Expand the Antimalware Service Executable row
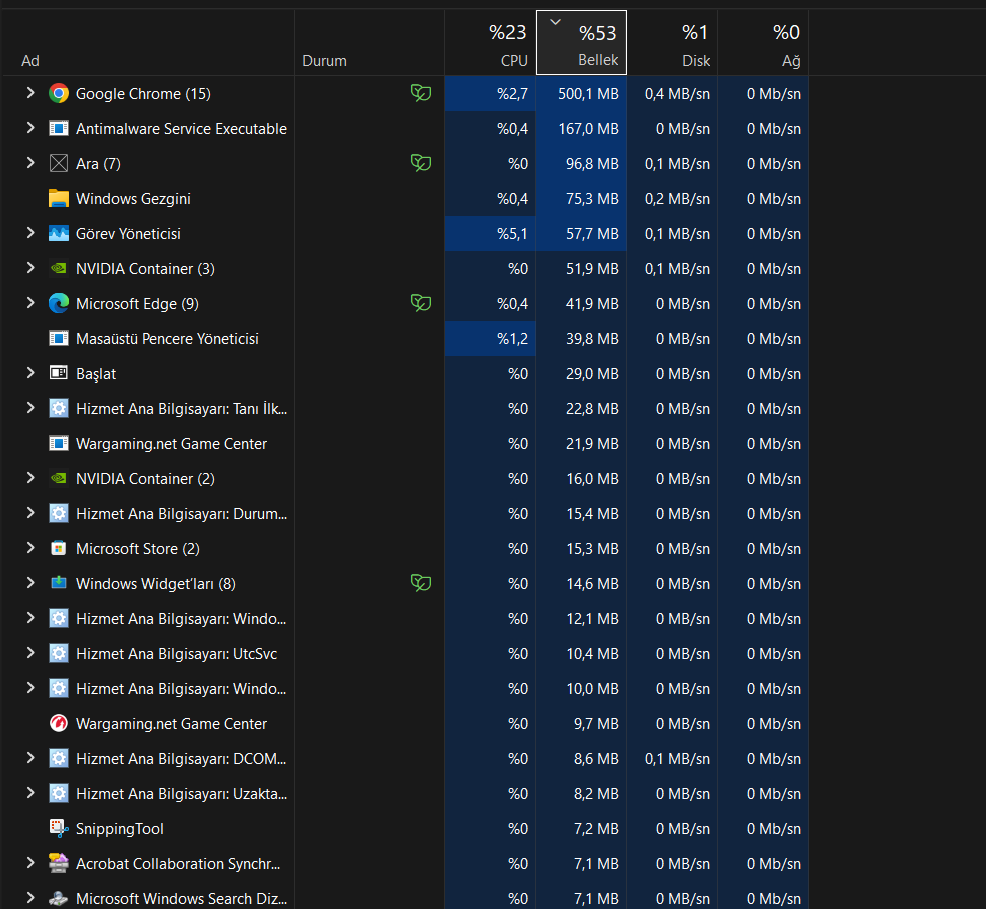The height and width of the screenshot is (909, 986). pos(30,128)
